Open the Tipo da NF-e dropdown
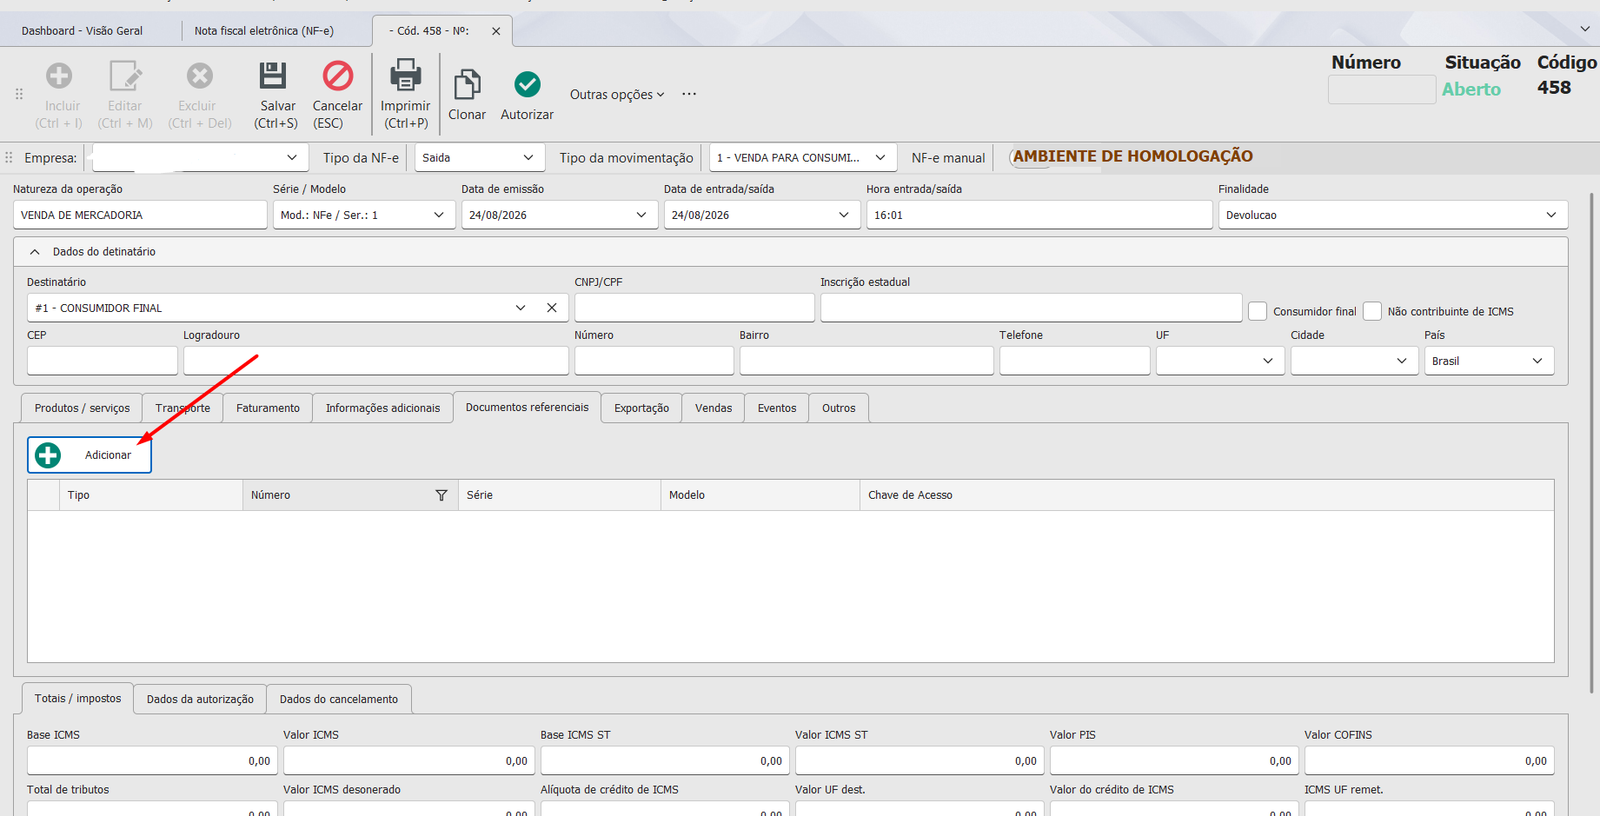Image resolution: width=1600 pixels, height=816 pixels. 528,157
